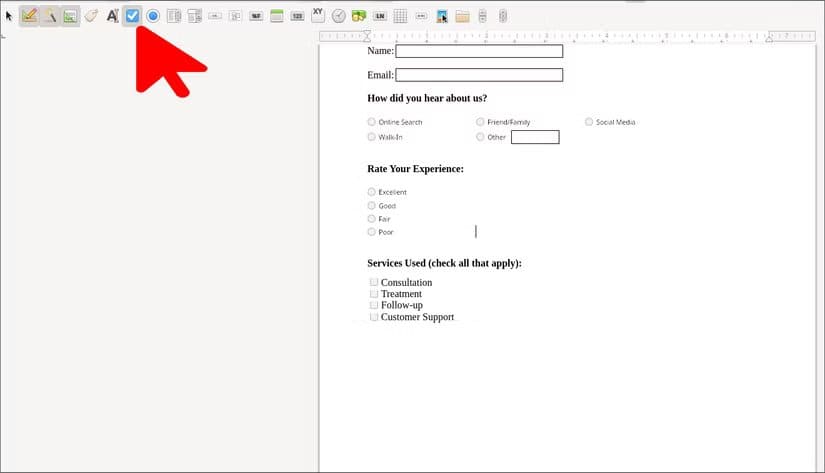Check the Follow-up checkbox

tap(374, 305)
